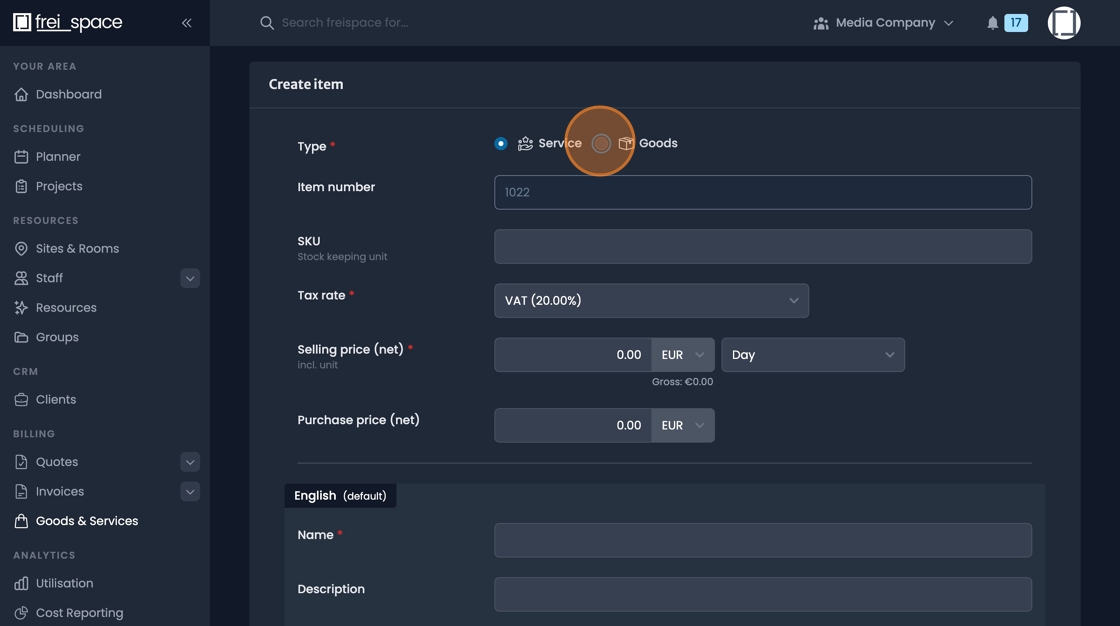Screen dimensions: 1120x626
Task: Expand the Invoices submenu
Action: (x=189, y=491)
